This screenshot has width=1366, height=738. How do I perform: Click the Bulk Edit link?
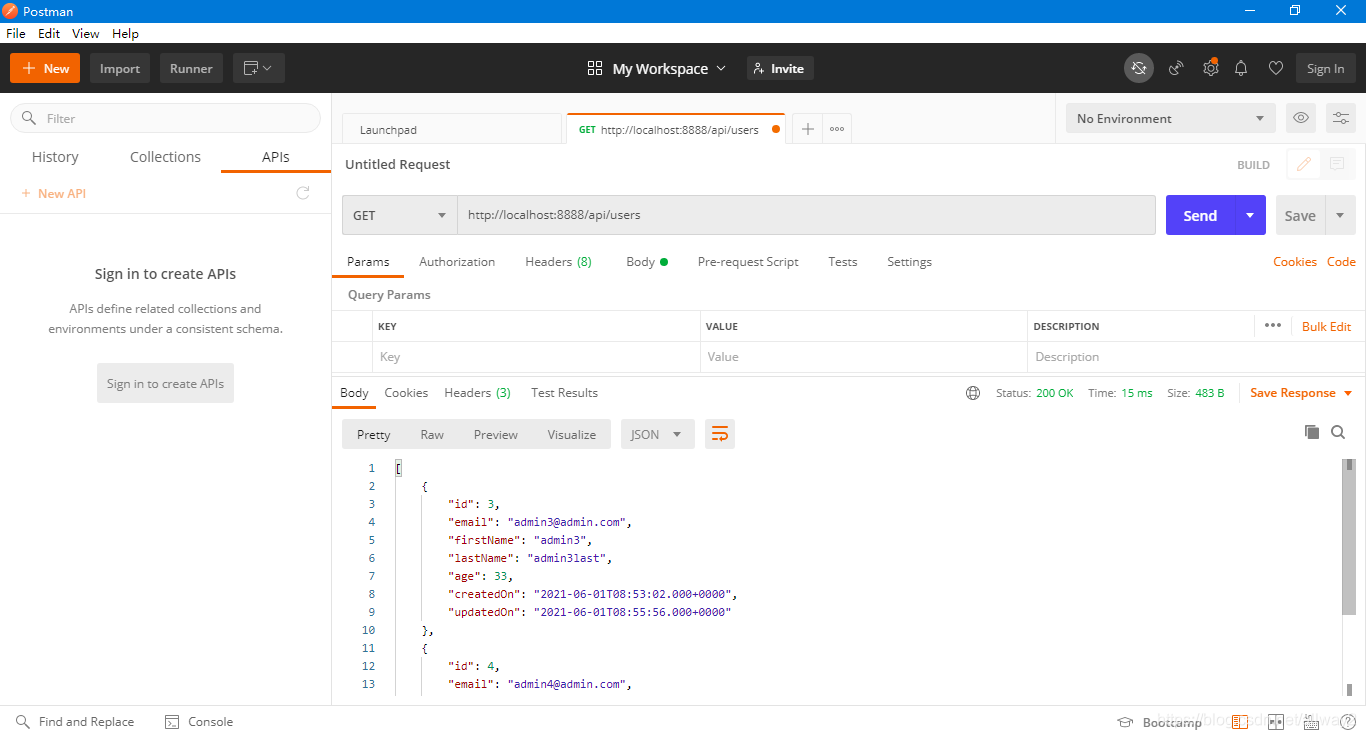click(x=1326, y=327)
